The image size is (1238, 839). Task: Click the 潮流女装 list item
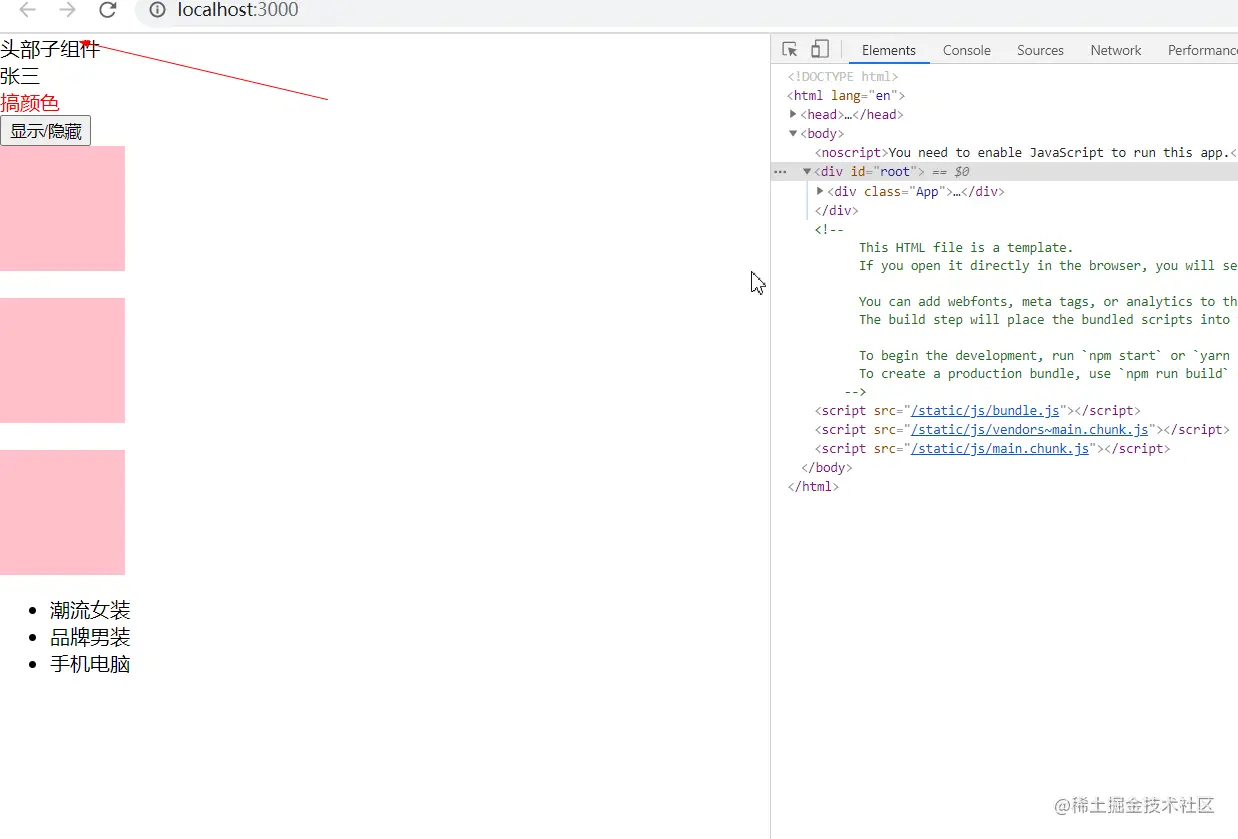pyautogui.click(x=90, y=610)
